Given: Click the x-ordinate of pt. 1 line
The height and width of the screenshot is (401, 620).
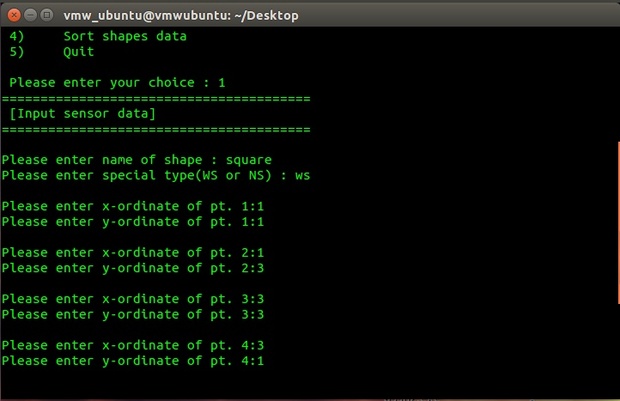Looking at the screenshot, I should [133, 206].
